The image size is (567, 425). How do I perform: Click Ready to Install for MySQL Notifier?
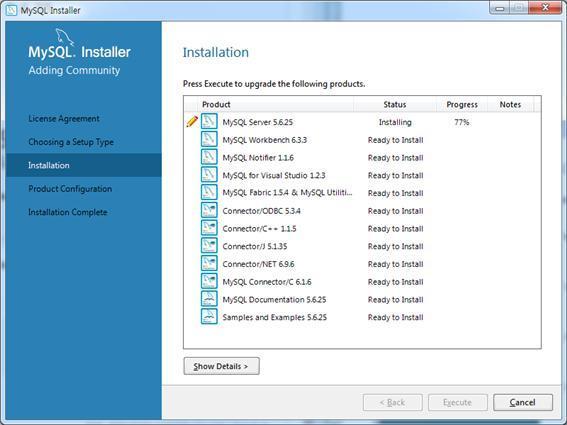click(396, 158)
